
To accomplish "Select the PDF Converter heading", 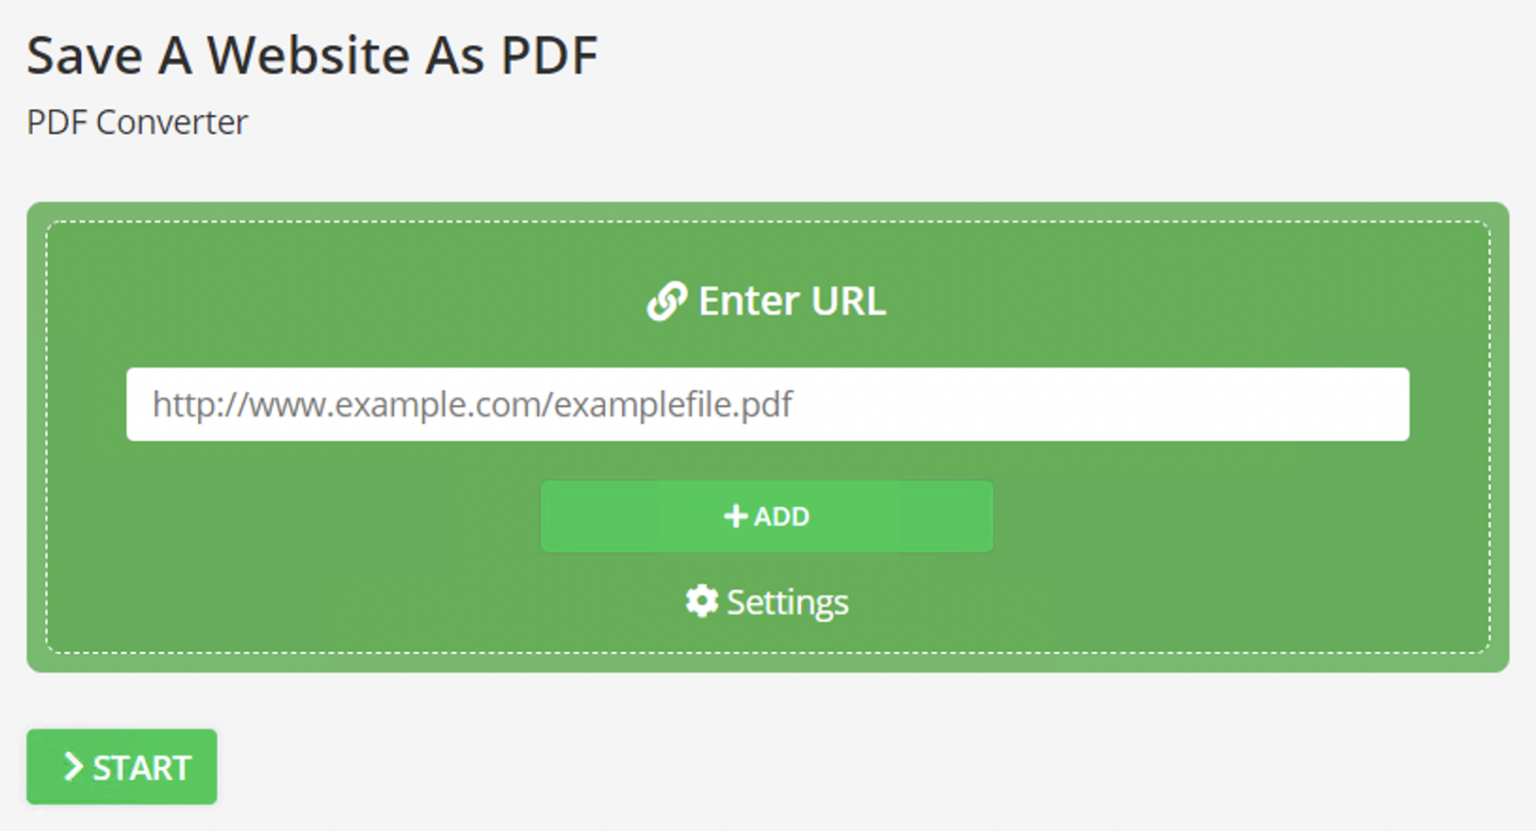I will pyautogui.click(x=136, y=121).
